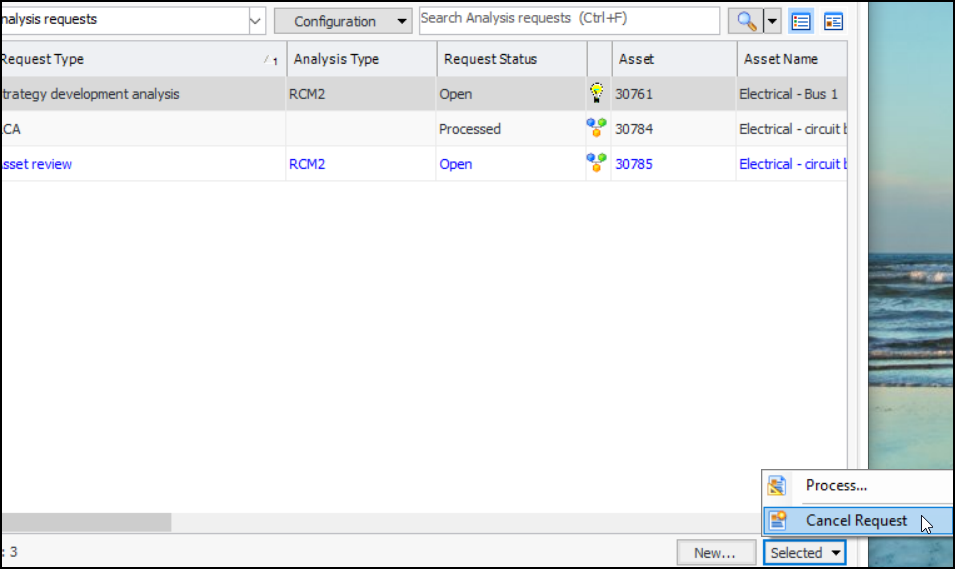Expand the Analysis requests combo box
This screenshot has height=569, width=955.
pyautogui.click(x=255, y=21)
